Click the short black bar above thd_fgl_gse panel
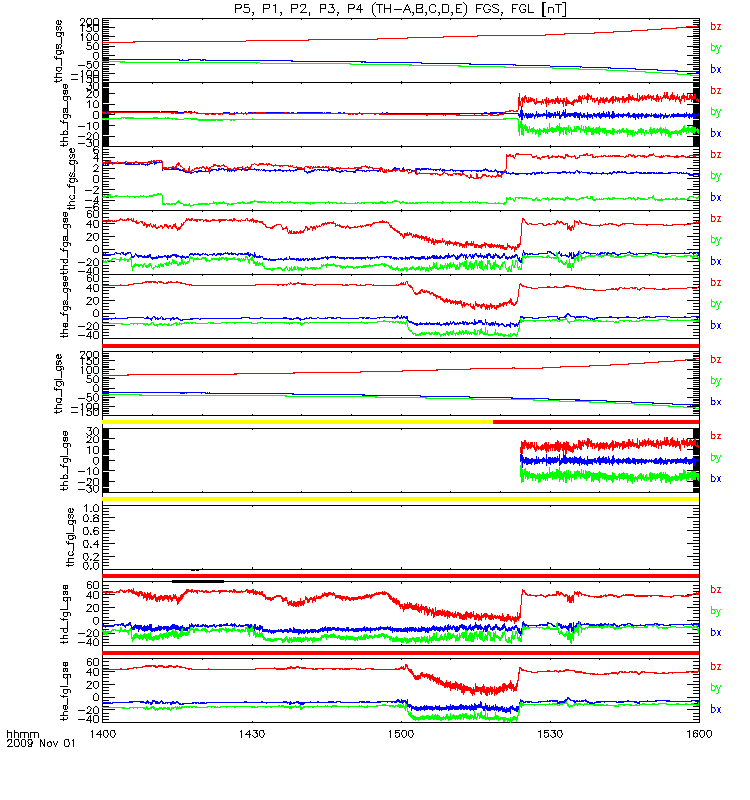 (x=198, y=581)
